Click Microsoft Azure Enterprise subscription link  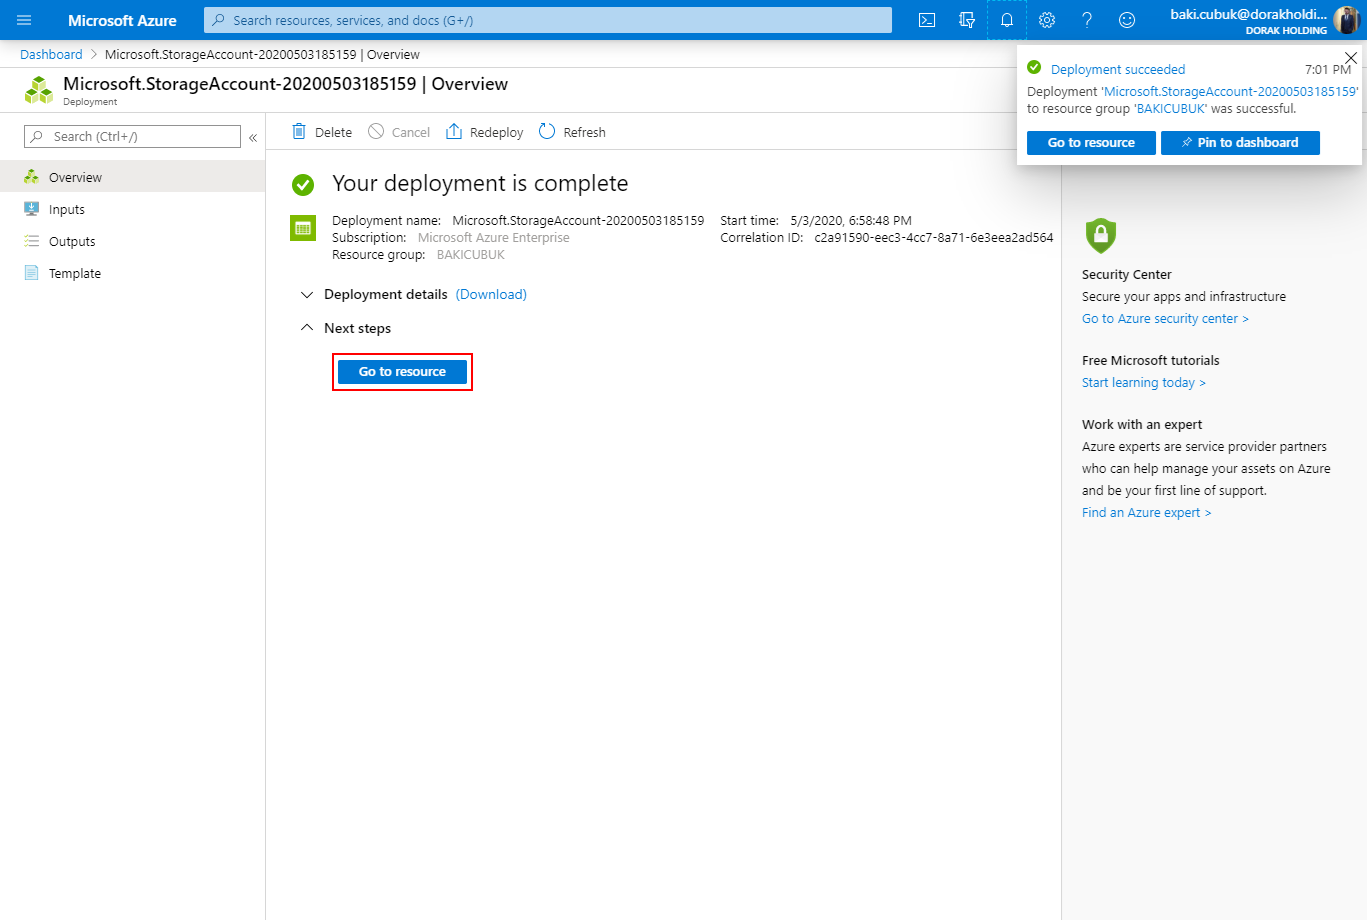point(494,238)
